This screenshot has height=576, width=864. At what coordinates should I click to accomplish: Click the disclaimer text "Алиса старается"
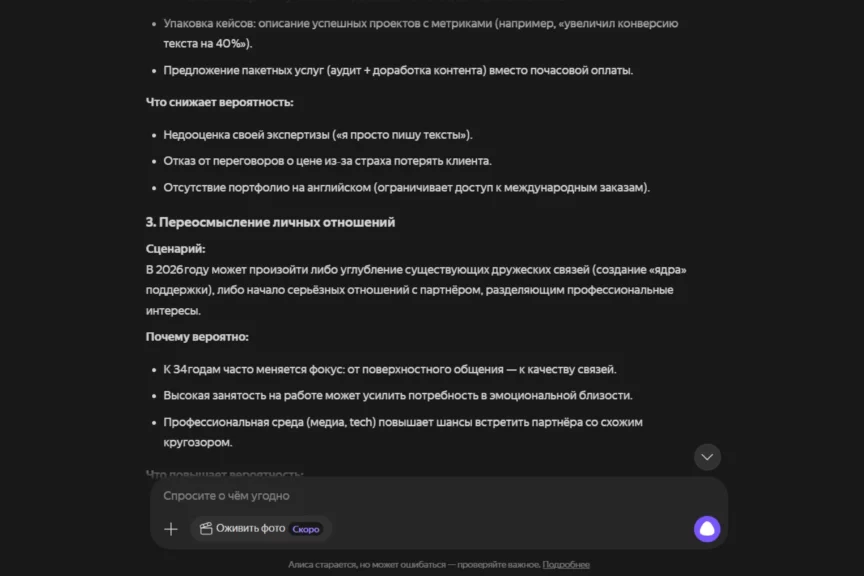point(413,565)
